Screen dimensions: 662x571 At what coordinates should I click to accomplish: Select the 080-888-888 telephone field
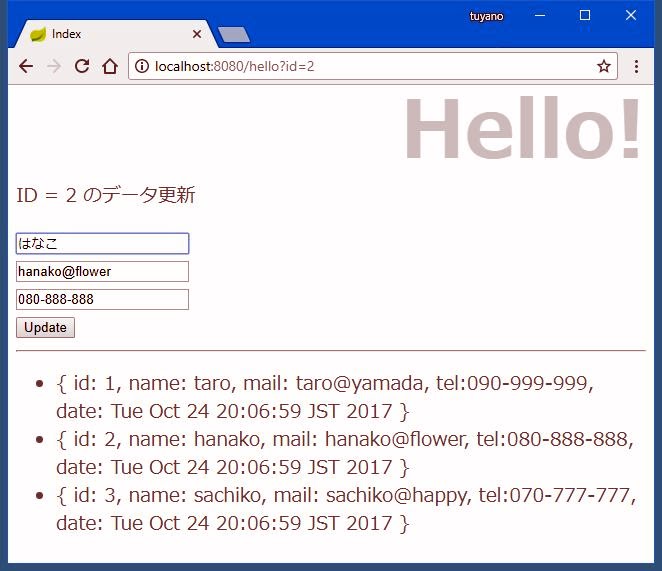(x=102, y=300)
